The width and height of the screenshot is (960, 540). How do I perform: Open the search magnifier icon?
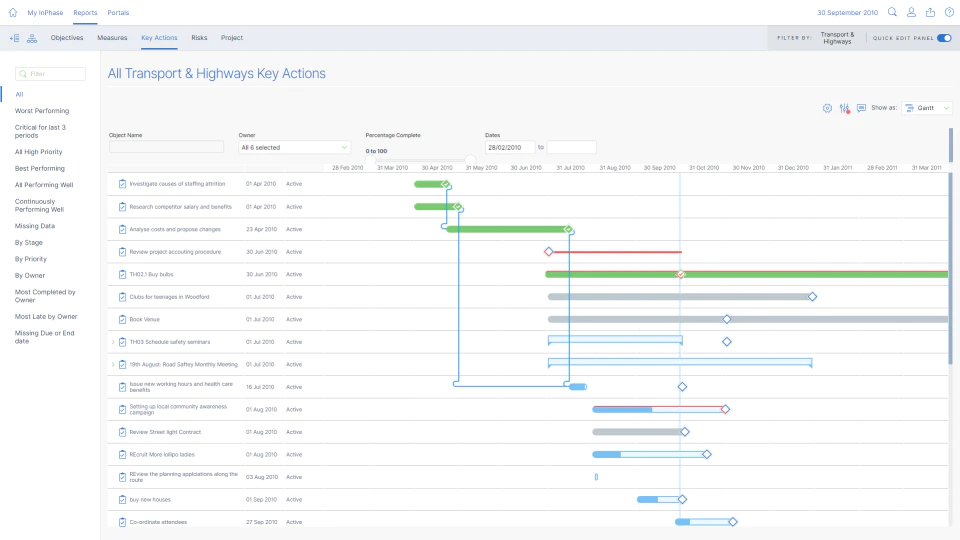[x=892, y=12]
